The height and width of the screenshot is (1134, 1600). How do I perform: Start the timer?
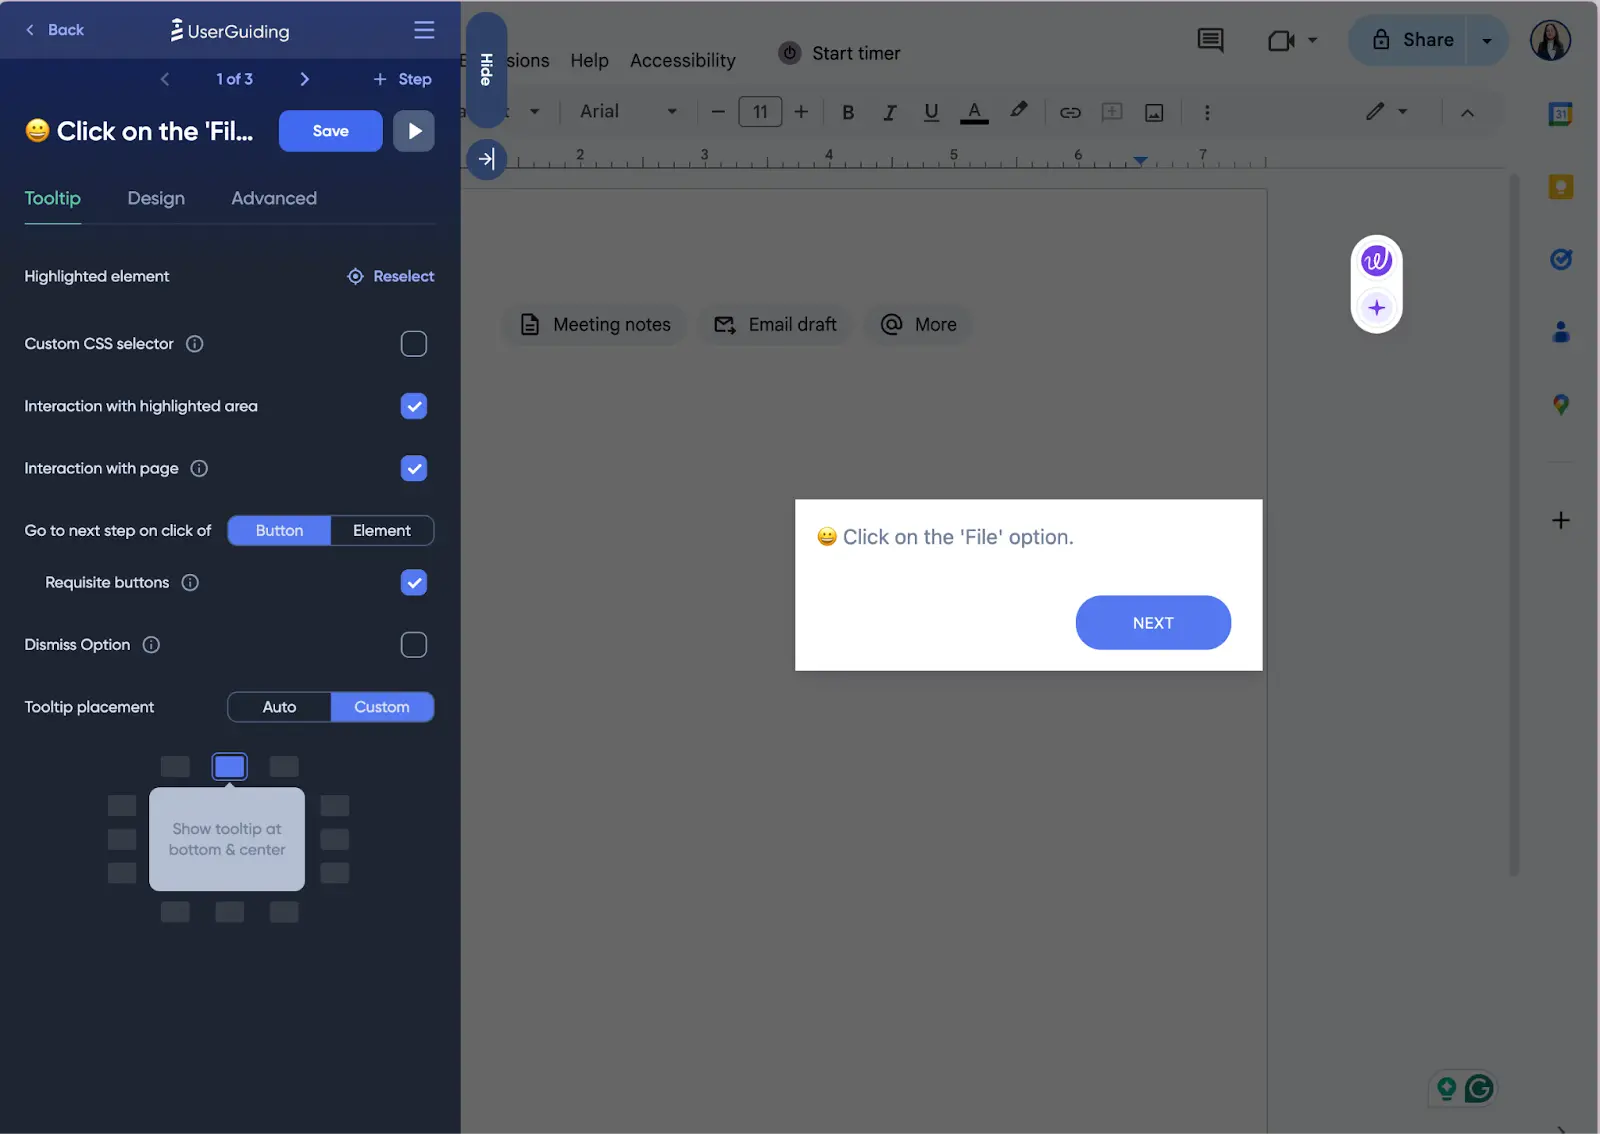click(x=840, y=53)
